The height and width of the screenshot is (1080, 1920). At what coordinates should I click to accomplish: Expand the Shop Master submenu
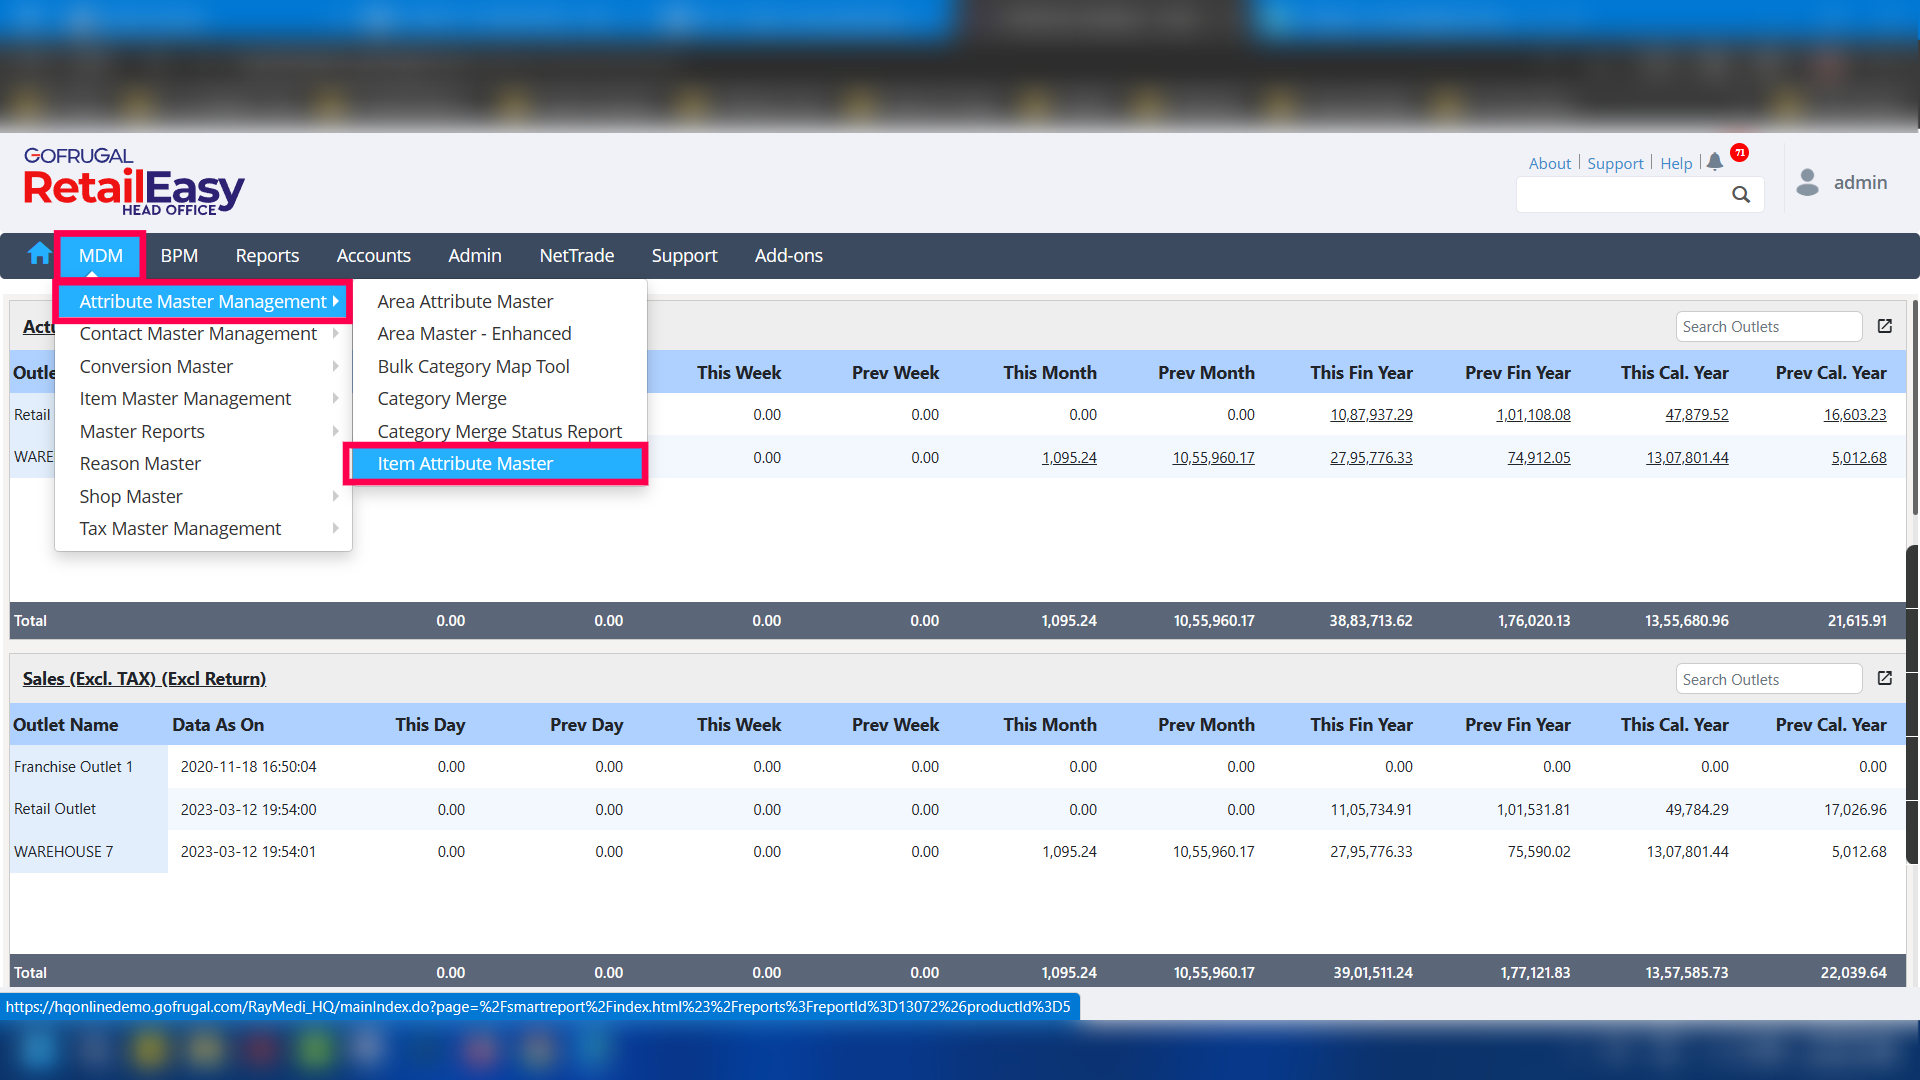[131, 497]
